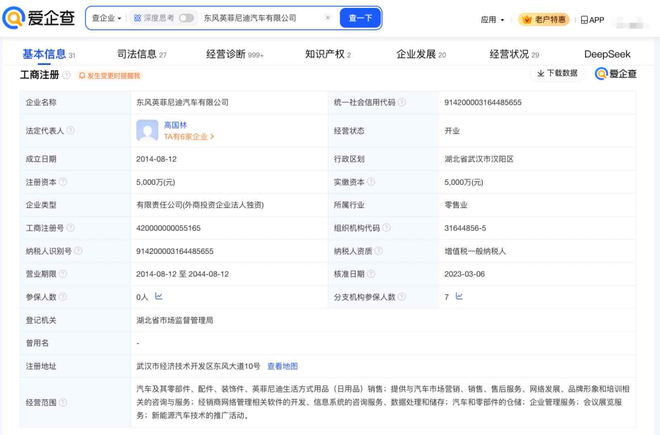Clear the search box with the X icon
Viewport: 660px width, 435px height.
[x=328, y=18]
